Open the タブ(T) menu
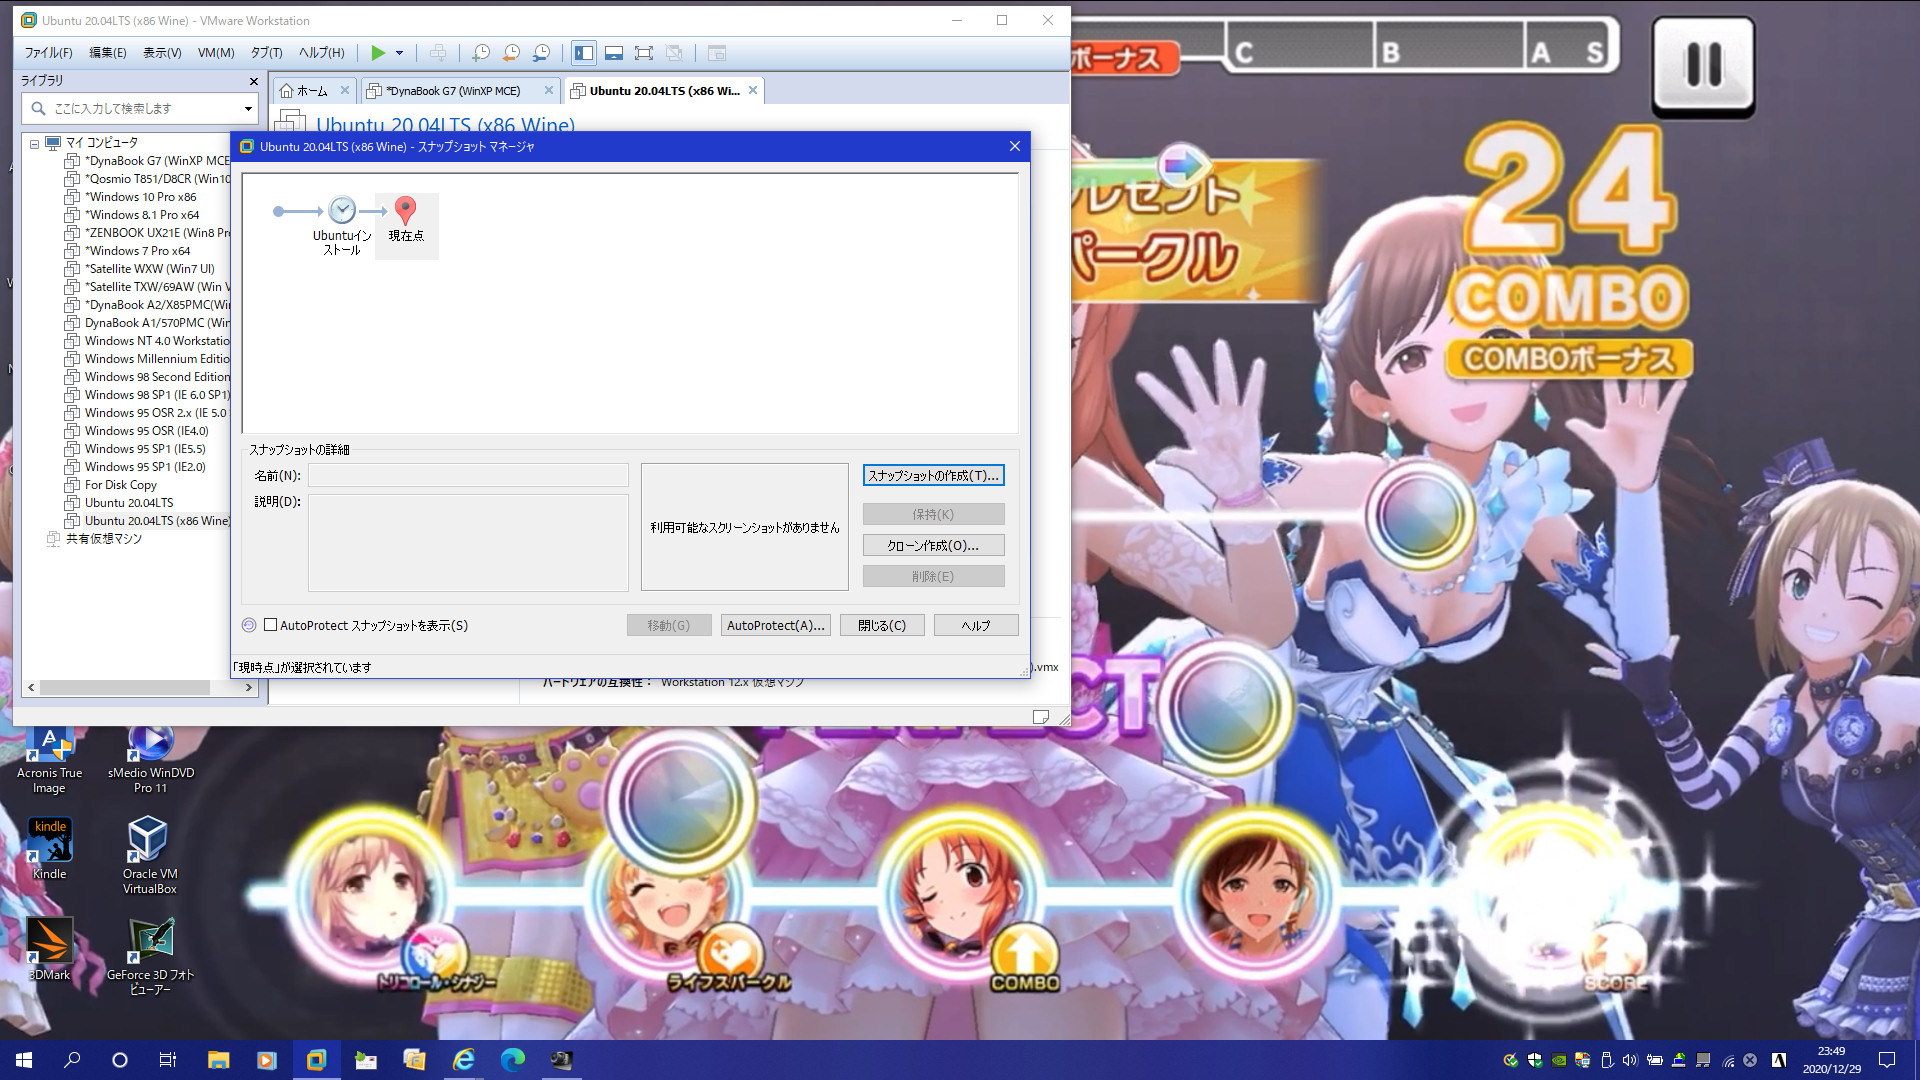1920x1080 pixels. coord(266,53)
